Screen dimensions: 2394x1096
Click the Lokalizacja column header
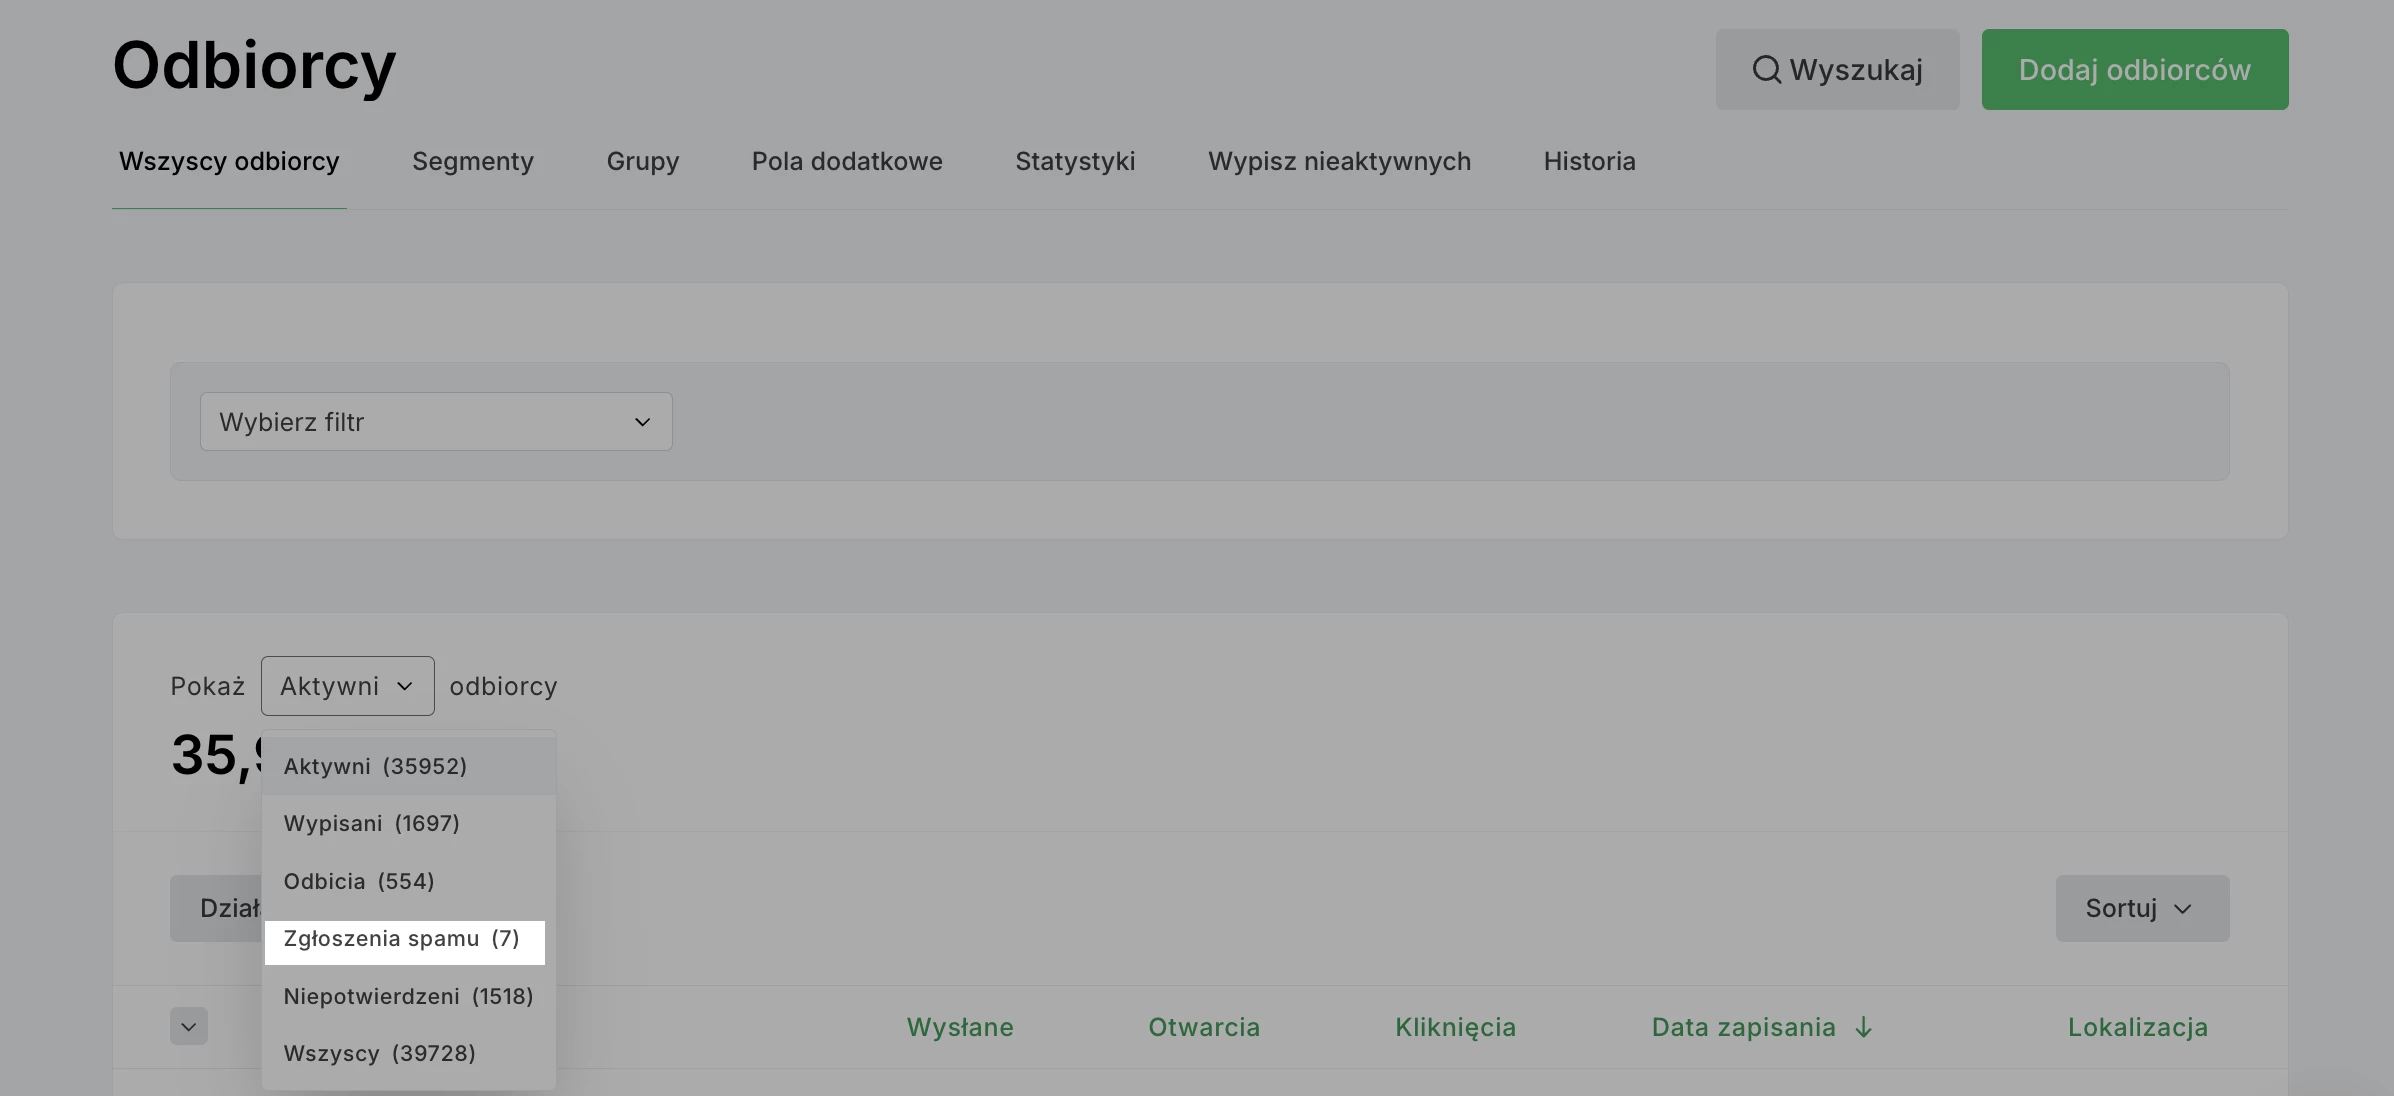coord(2137,1027)
